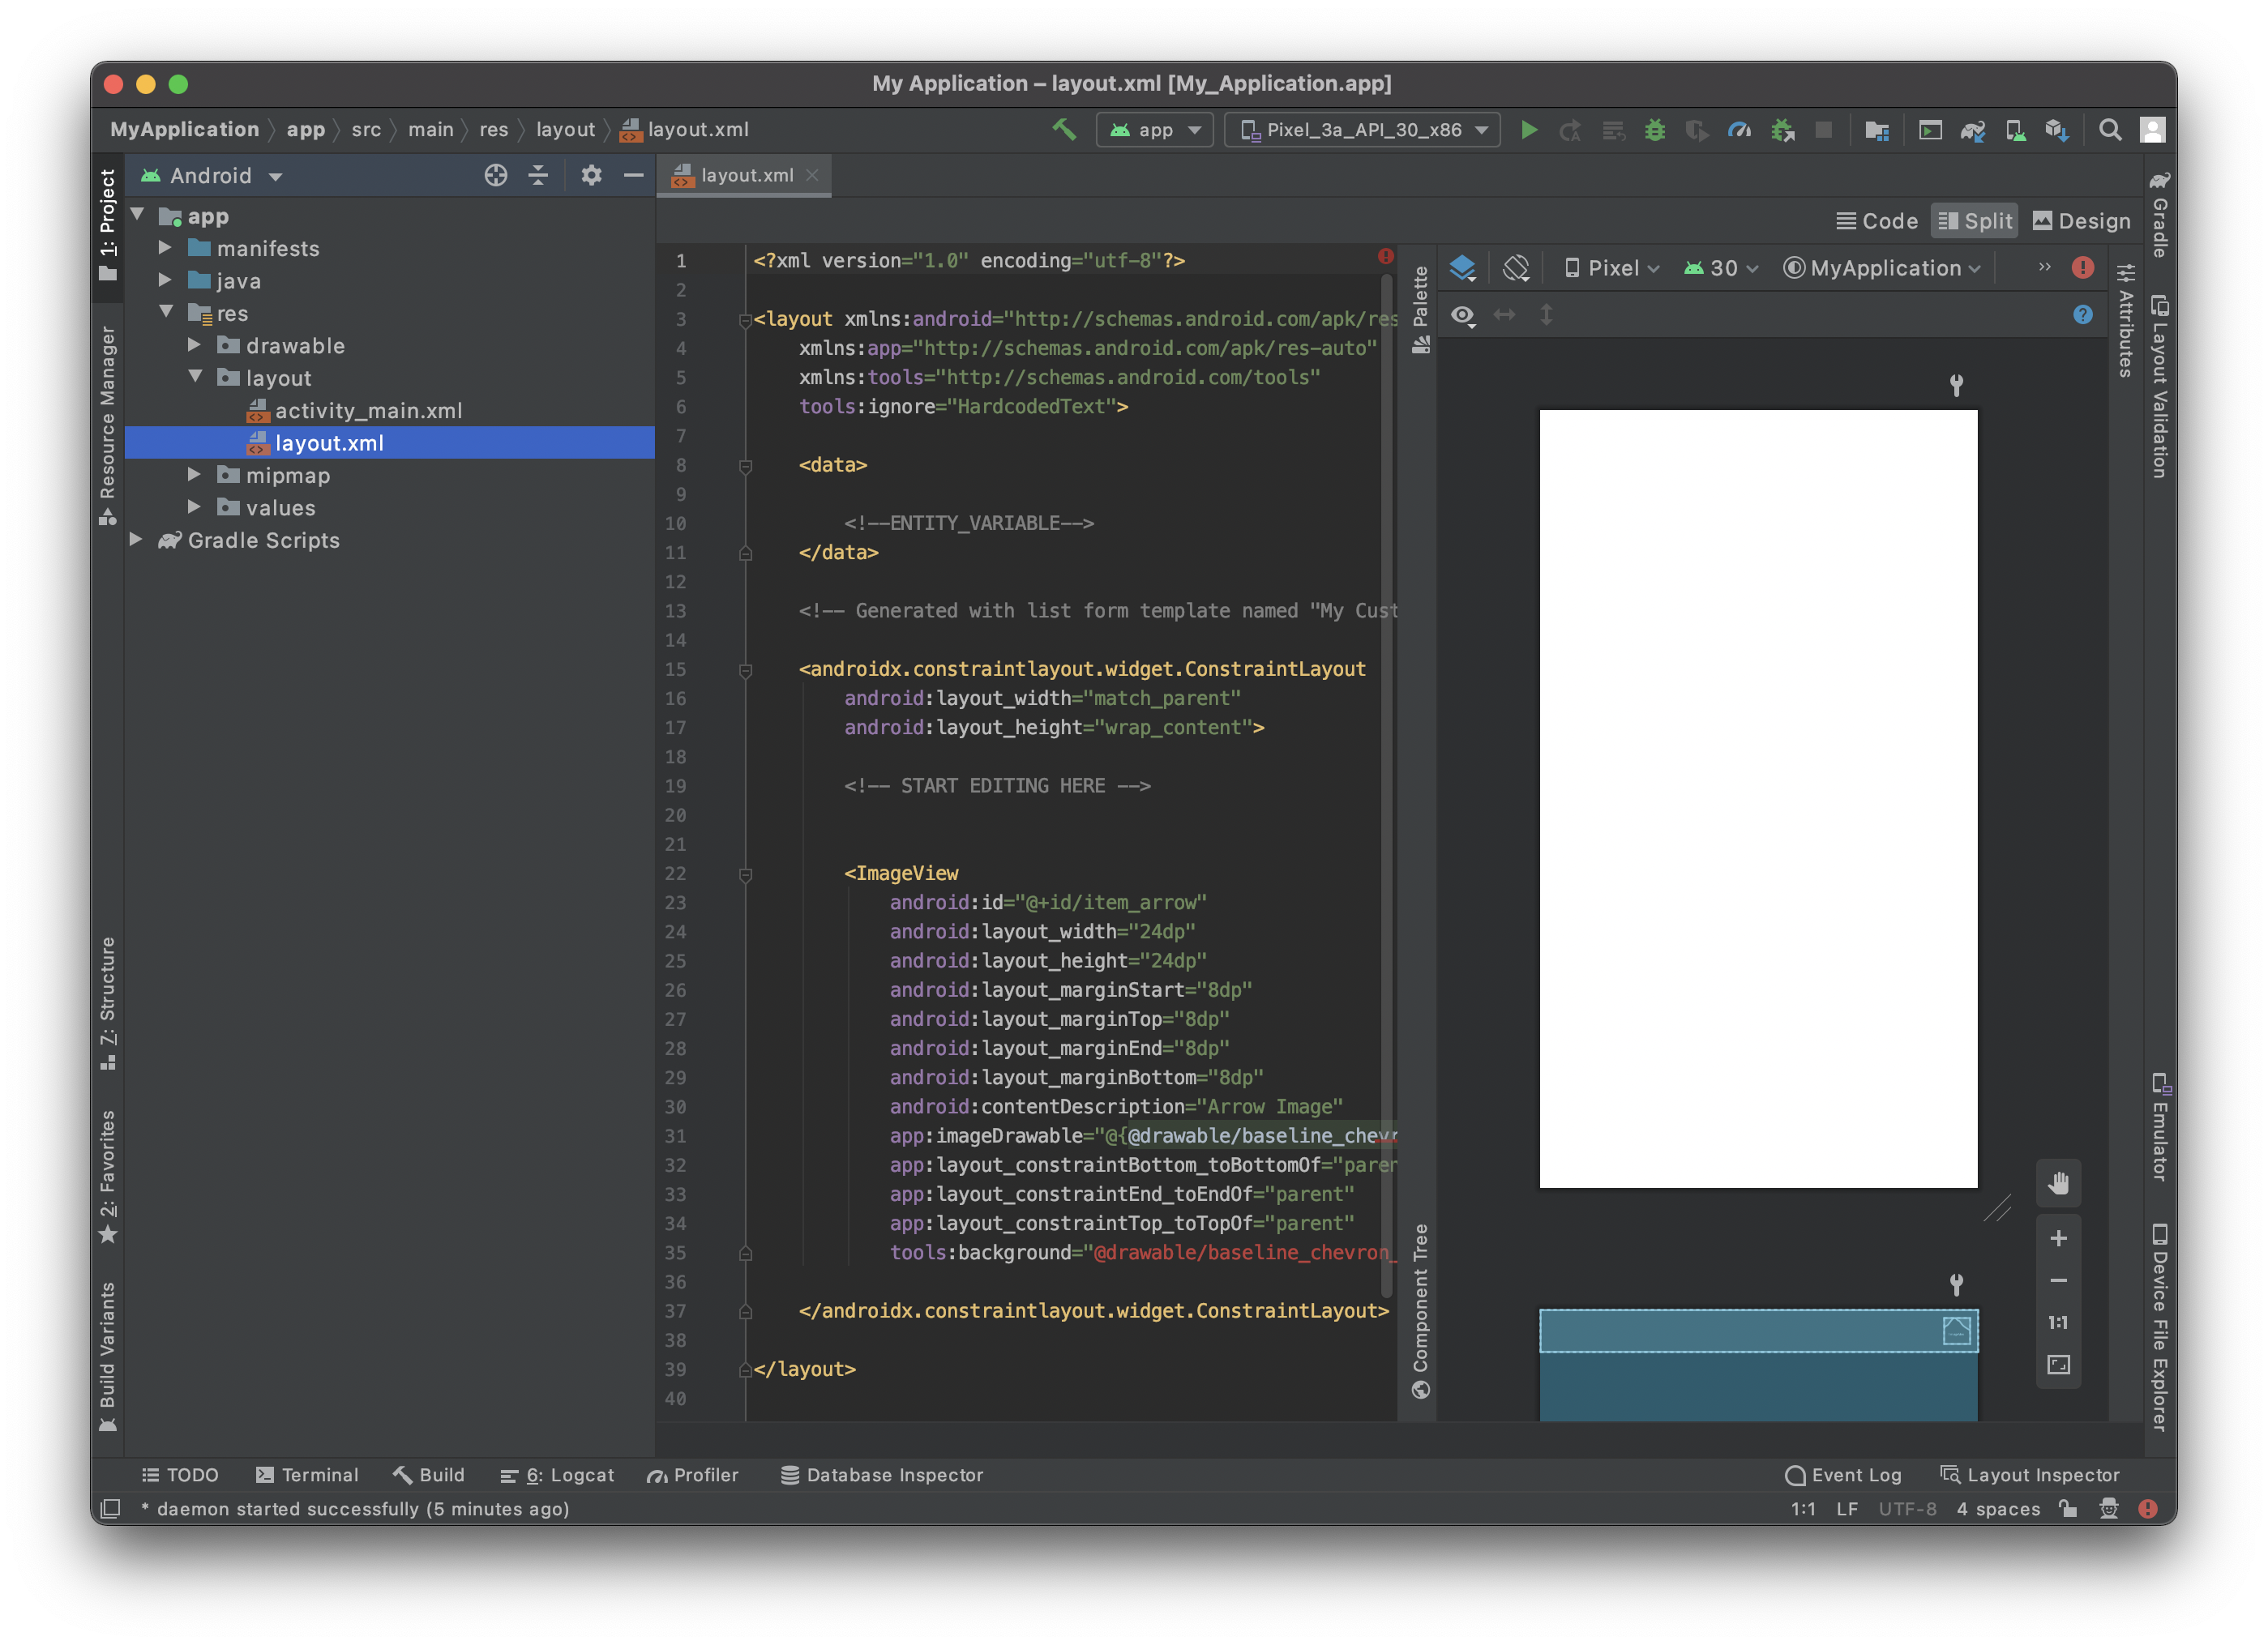Switch to Code view mode
This screenshot has width=2268, height=1645.
click(1877, 221)
